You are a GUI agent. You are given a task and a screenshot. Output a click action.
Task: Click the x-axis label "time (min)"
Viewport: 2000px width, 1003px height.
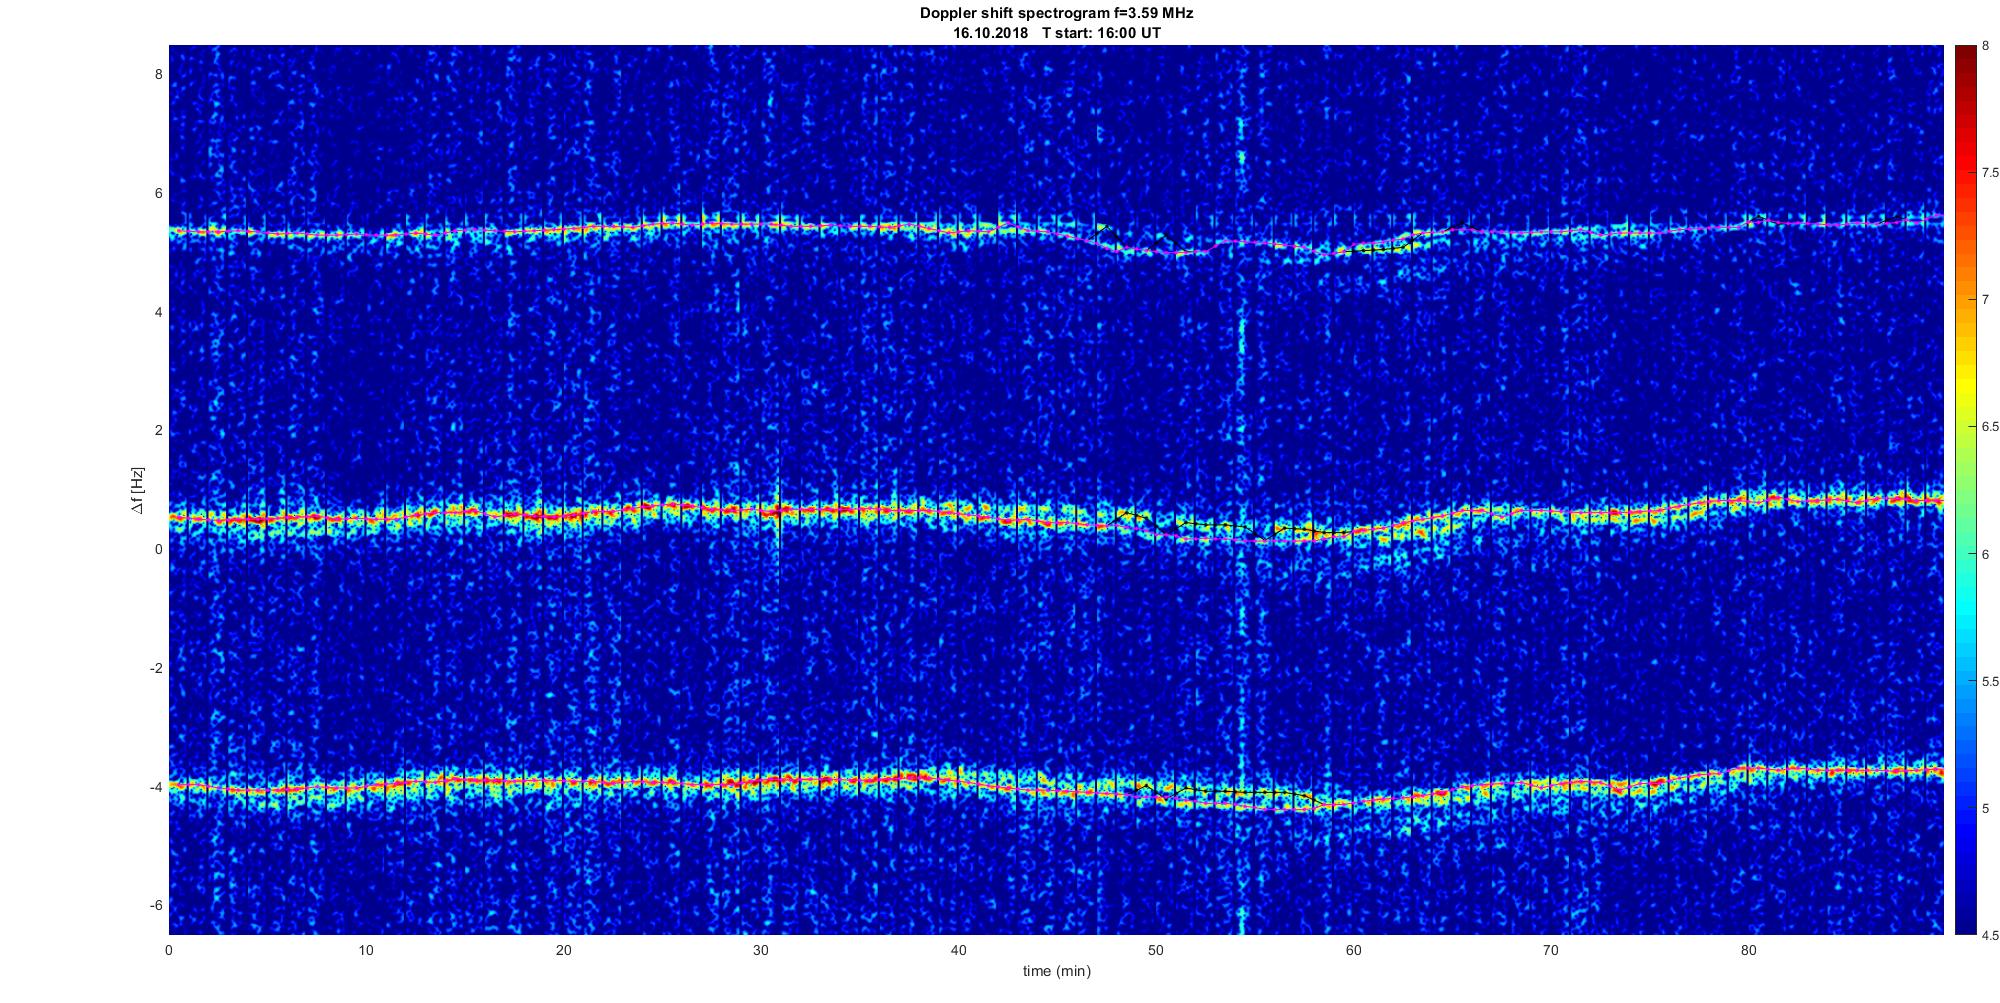point(1056,971)
